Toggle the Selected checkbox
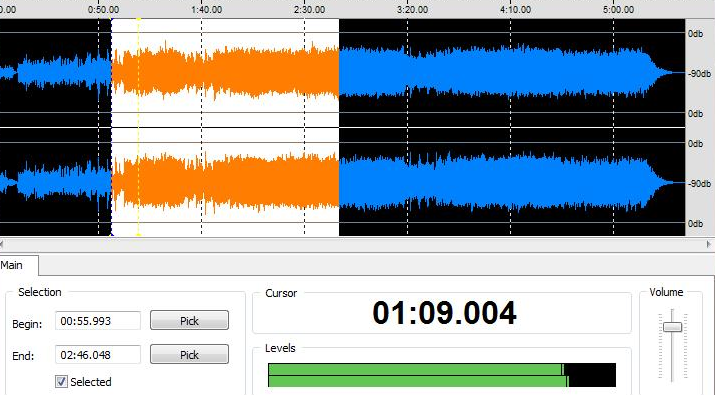Screen dimensions: 715x395 click(61, 381)
